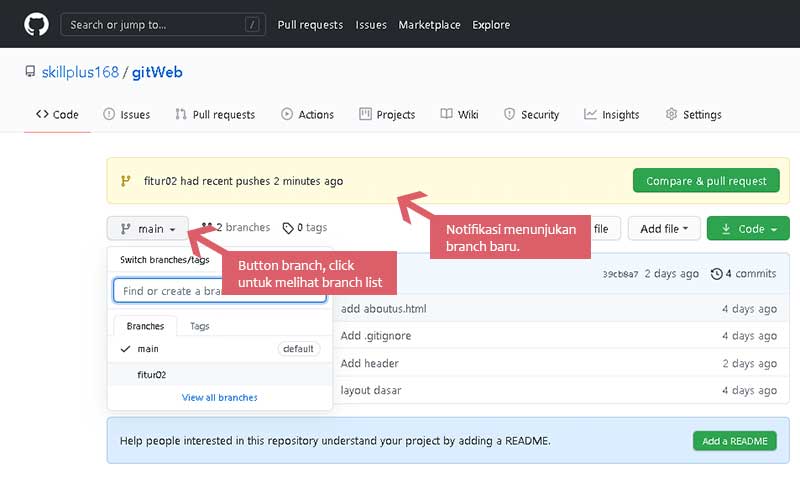Click the tag icon next to 0 tags

[x=288, y=228]
